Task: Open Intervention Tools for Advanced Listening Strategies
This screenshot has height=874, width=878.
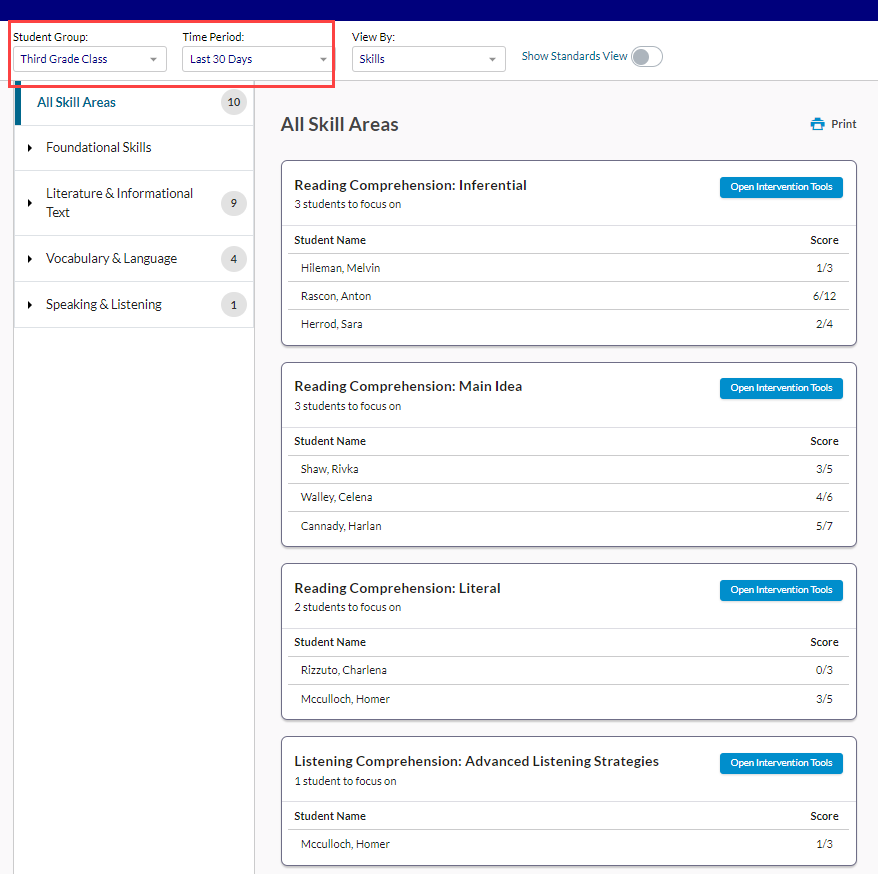Action: (x=781, y=763)
